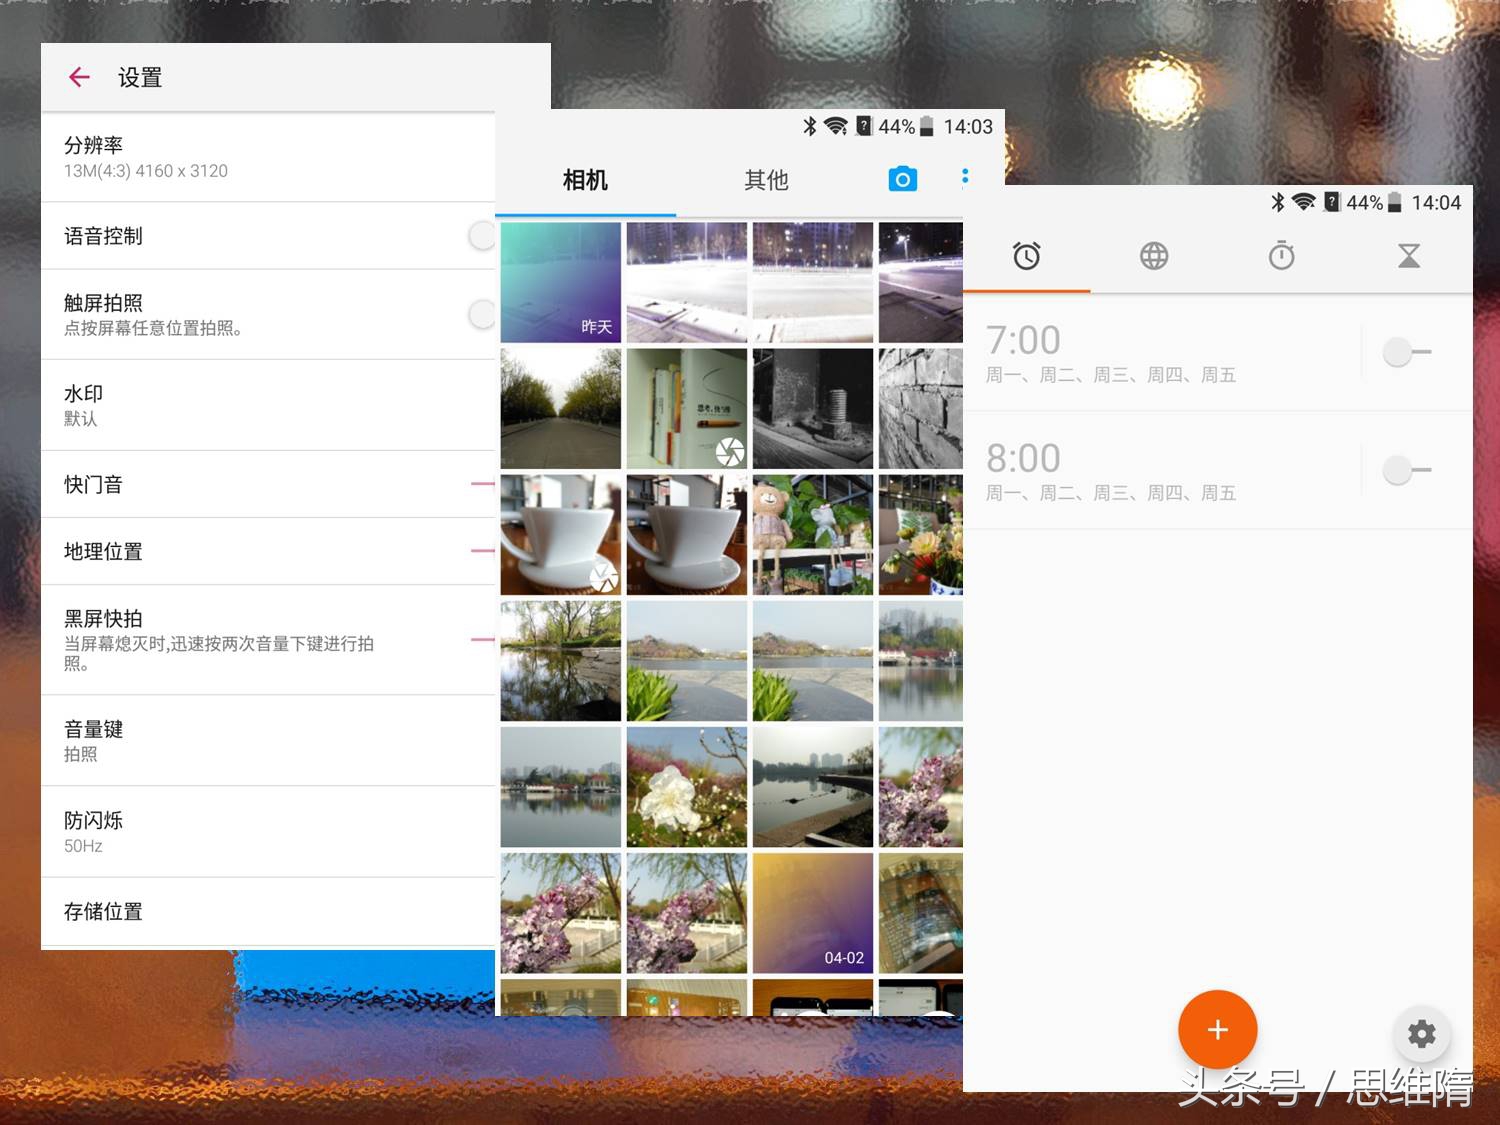Toggle the 语音控制 switch
Screen dimensions: 1500x1125
pos(481,236)
